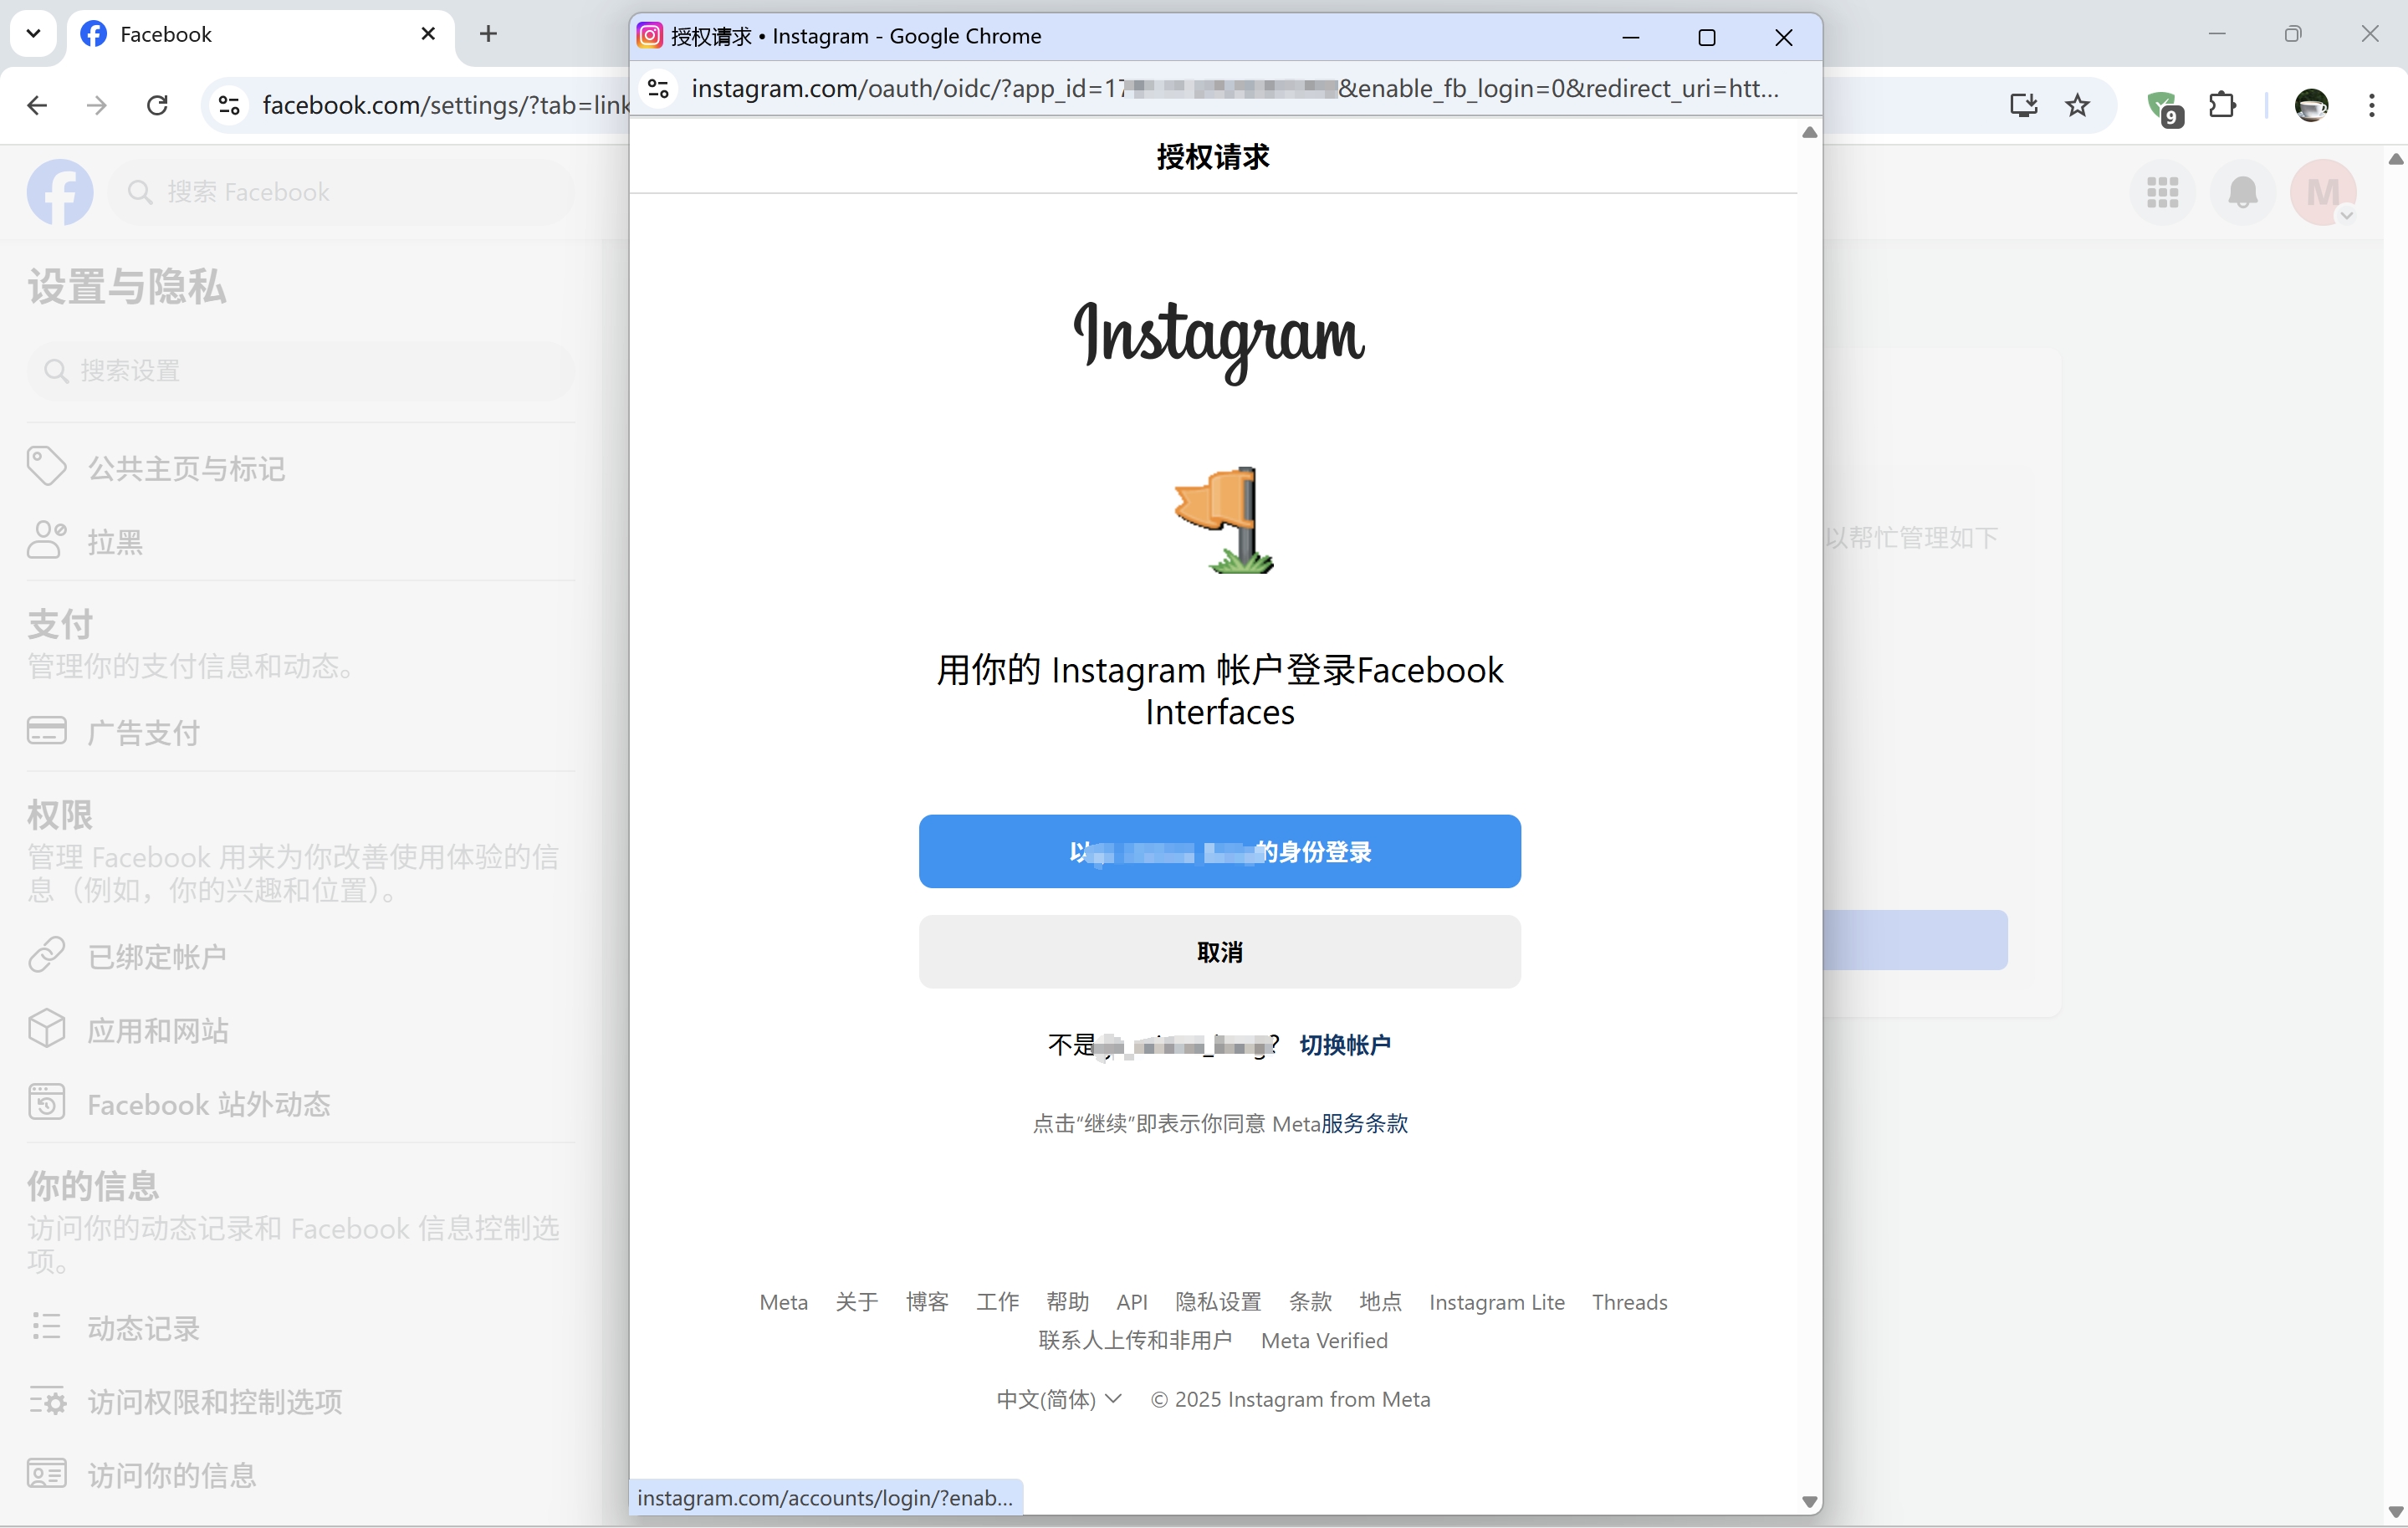Click the Chrome profile avatar
2408x1528 pixels.
pyautogui.click(x=2312, y=104)
